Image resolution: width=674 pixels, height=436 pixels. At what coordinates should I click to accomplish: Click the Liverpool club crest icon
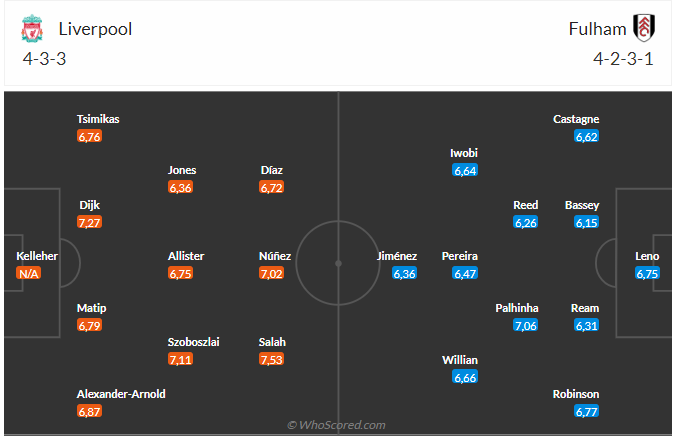(31, 29)
